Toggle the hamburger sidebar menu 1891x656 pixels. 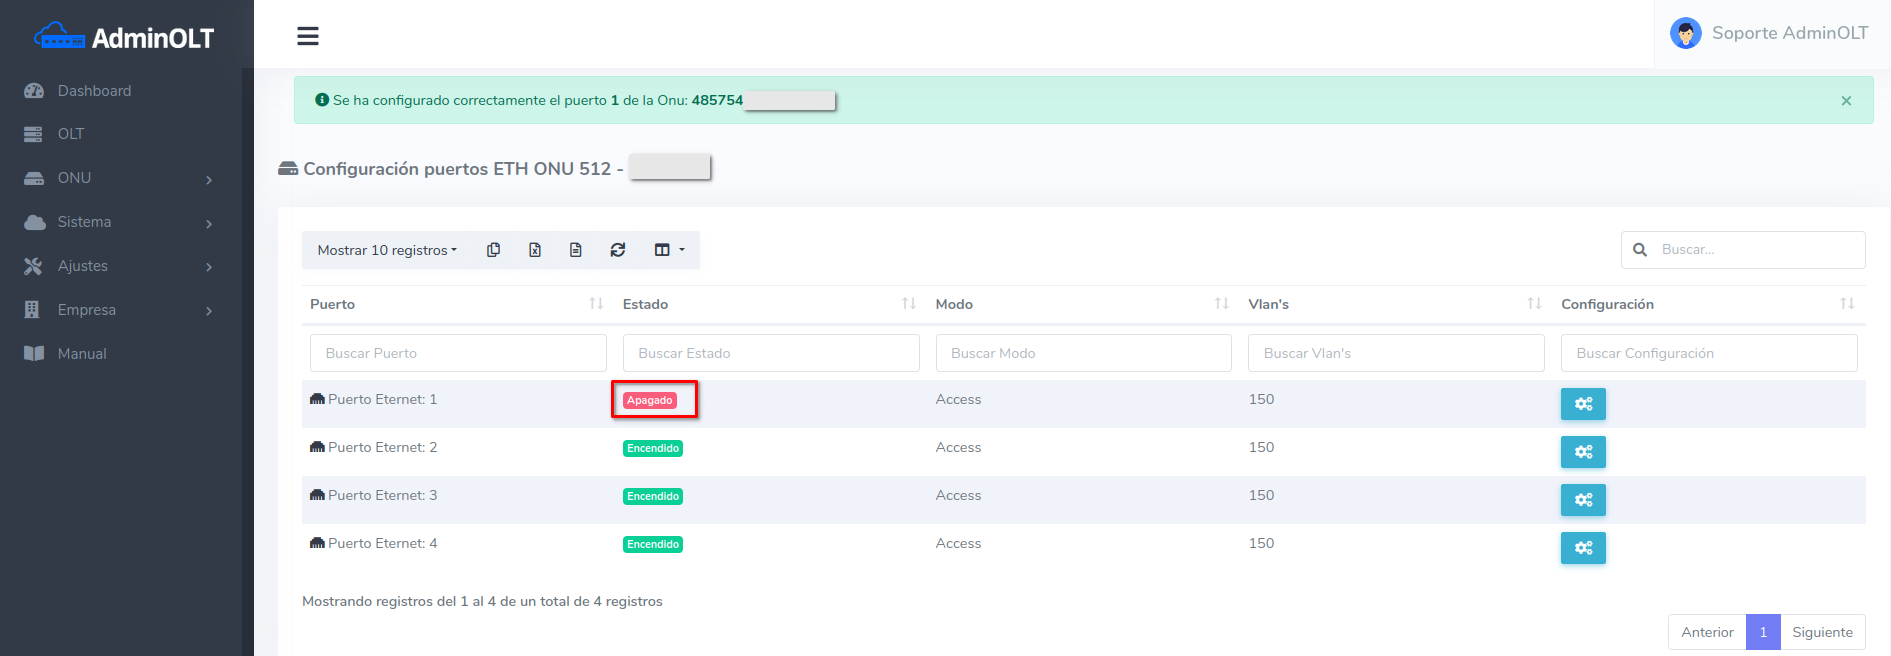308,36
